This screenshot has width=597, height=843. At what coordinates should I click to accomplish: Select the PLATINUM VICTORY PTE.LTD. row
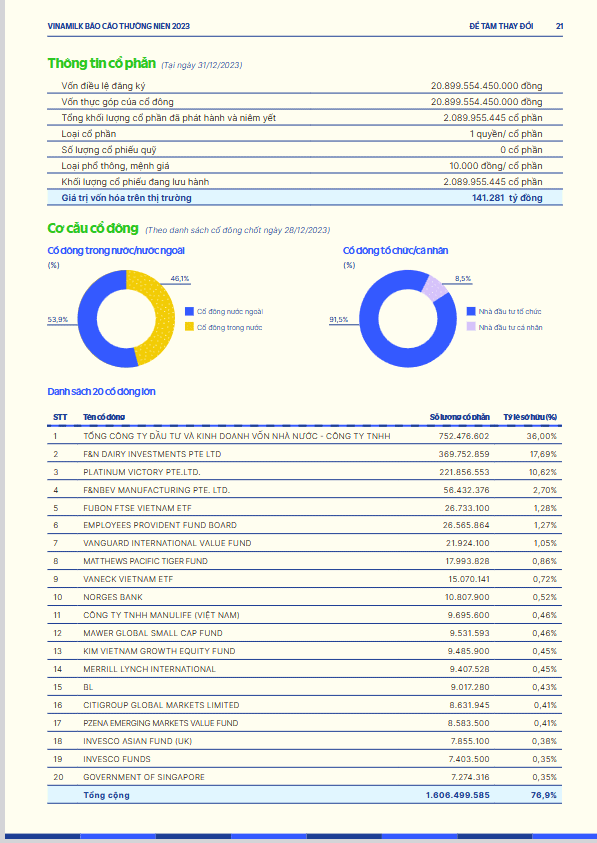coord(304,471)
